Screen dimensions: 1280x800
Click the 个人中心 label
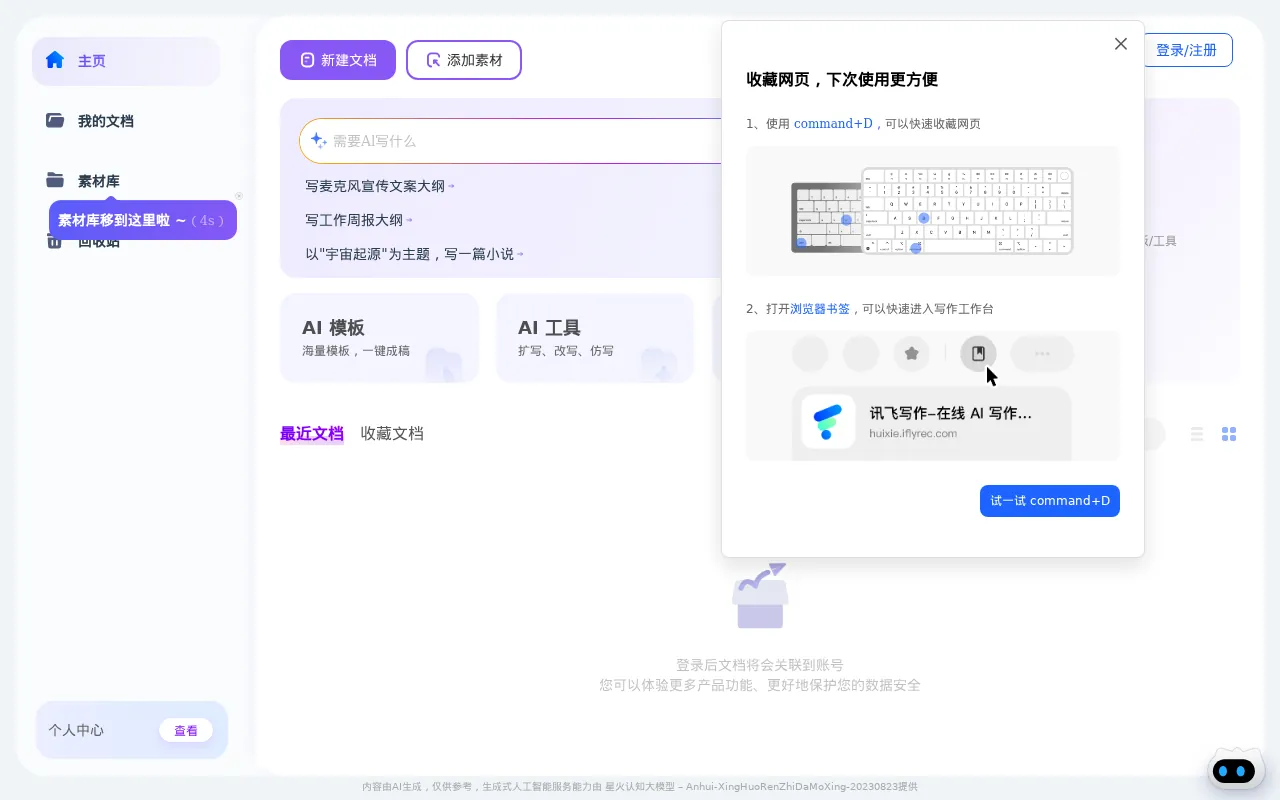(x=76, y=730)
